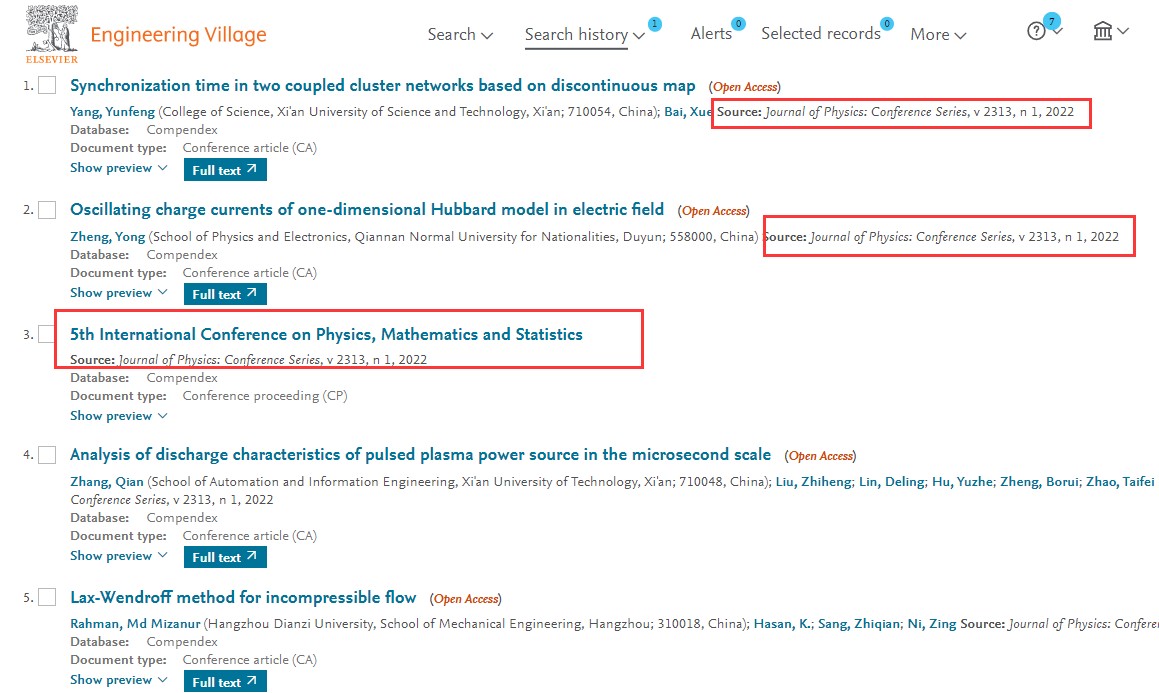Tick the checkbox for result 3

pyautogui.click(x=47, y=334)
